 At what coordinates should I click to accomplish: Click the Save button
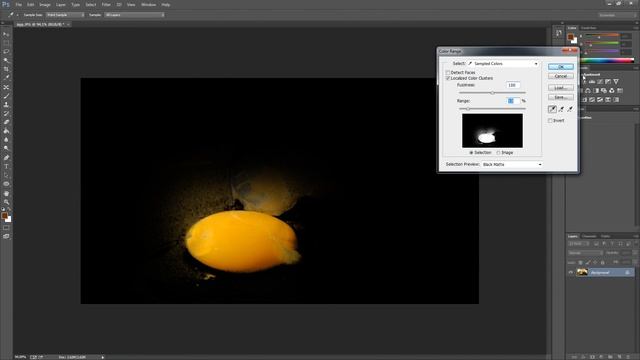[x=561, y=97]
